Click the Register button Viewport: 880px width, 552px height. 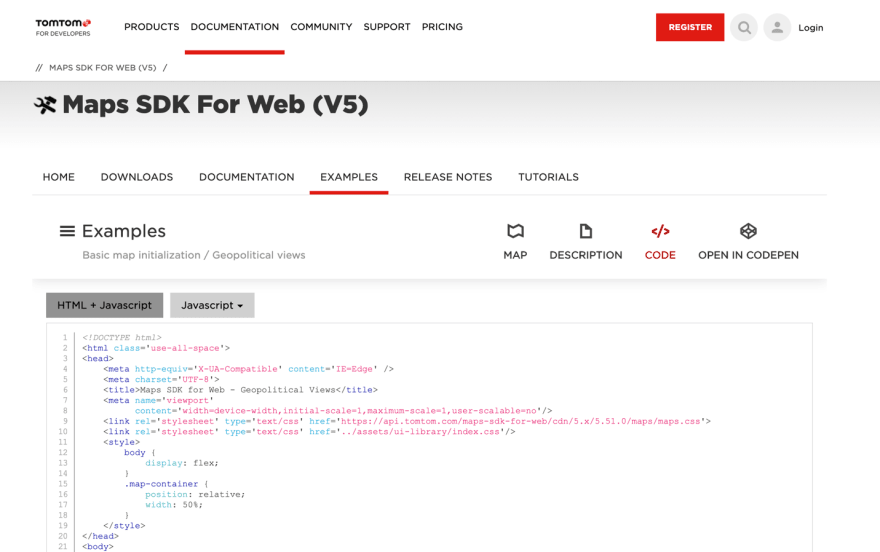coord(690,27)
